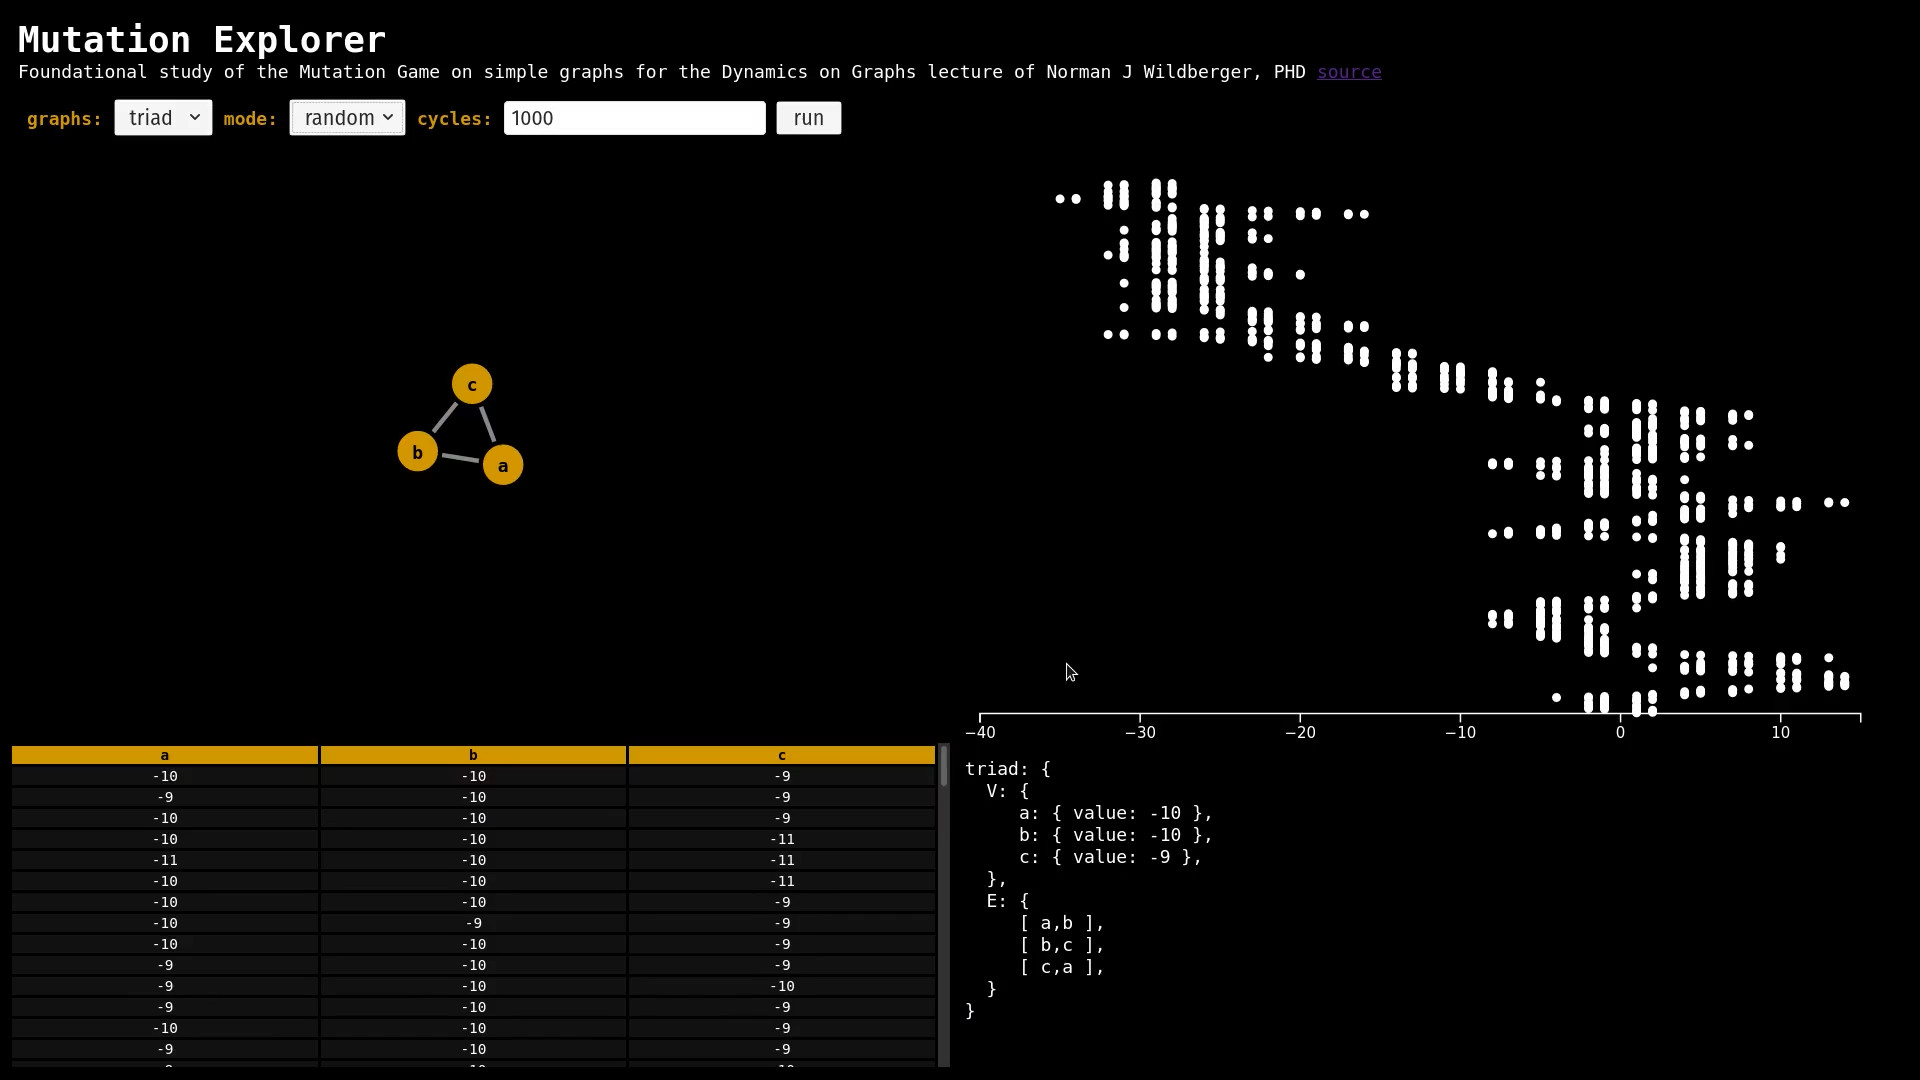Click the 'c: { value: -9 }' text line
This screenshot has width=1920, height=1080.
(1110, 857)
